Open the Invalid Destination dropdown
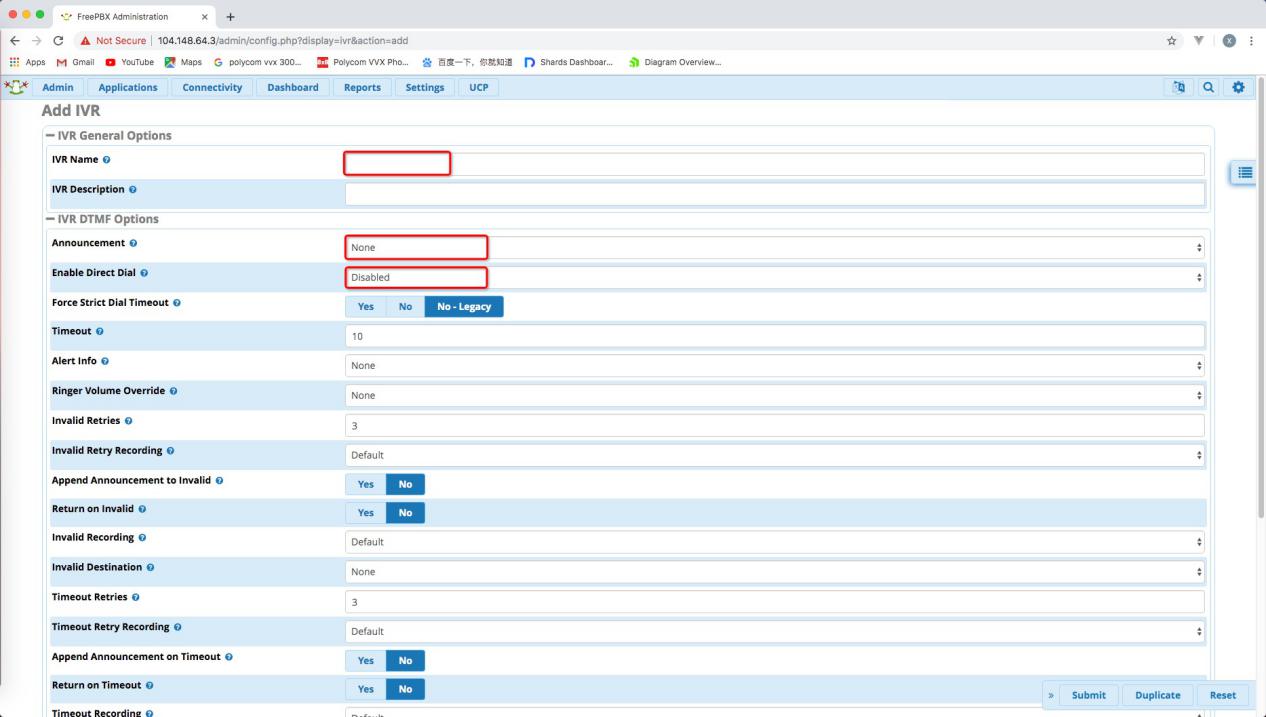 (774, 572)
